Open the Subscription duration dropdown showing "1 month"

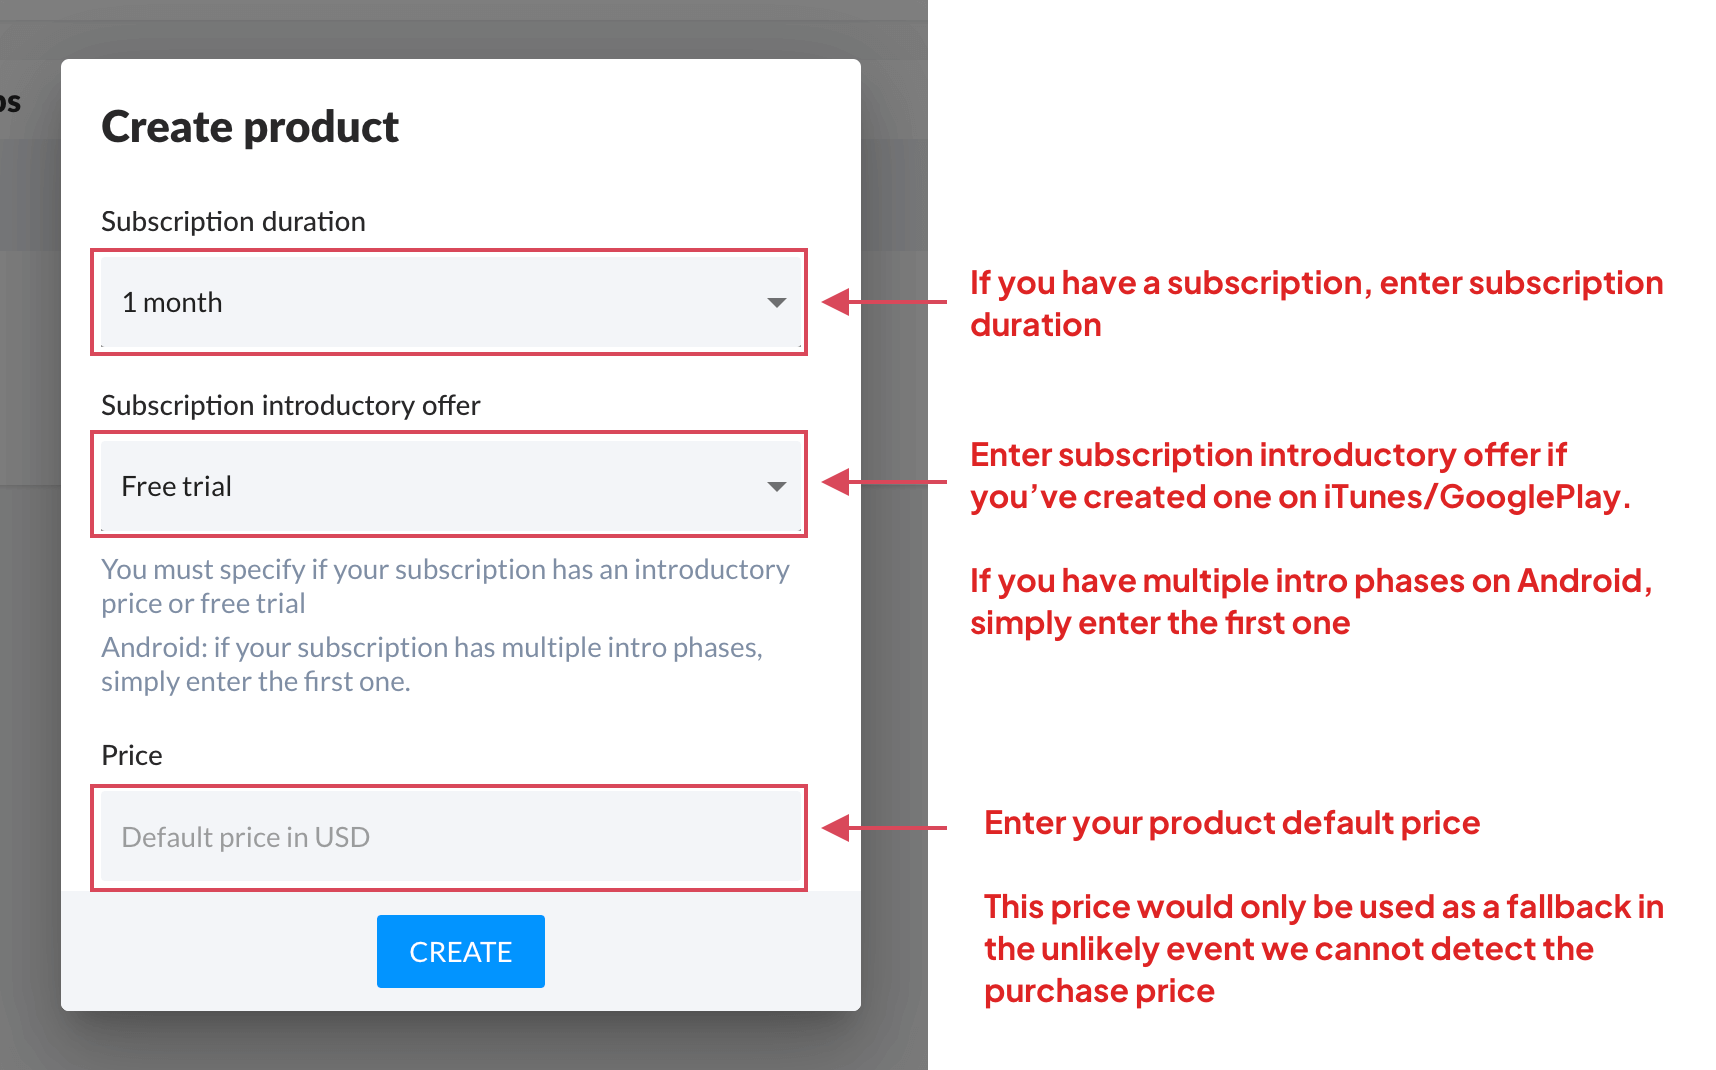click(449, 302)
